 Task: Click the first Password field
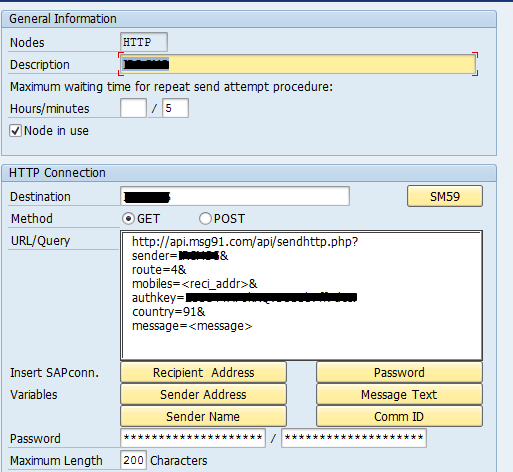pyautogui.click(x=193, y=438)
